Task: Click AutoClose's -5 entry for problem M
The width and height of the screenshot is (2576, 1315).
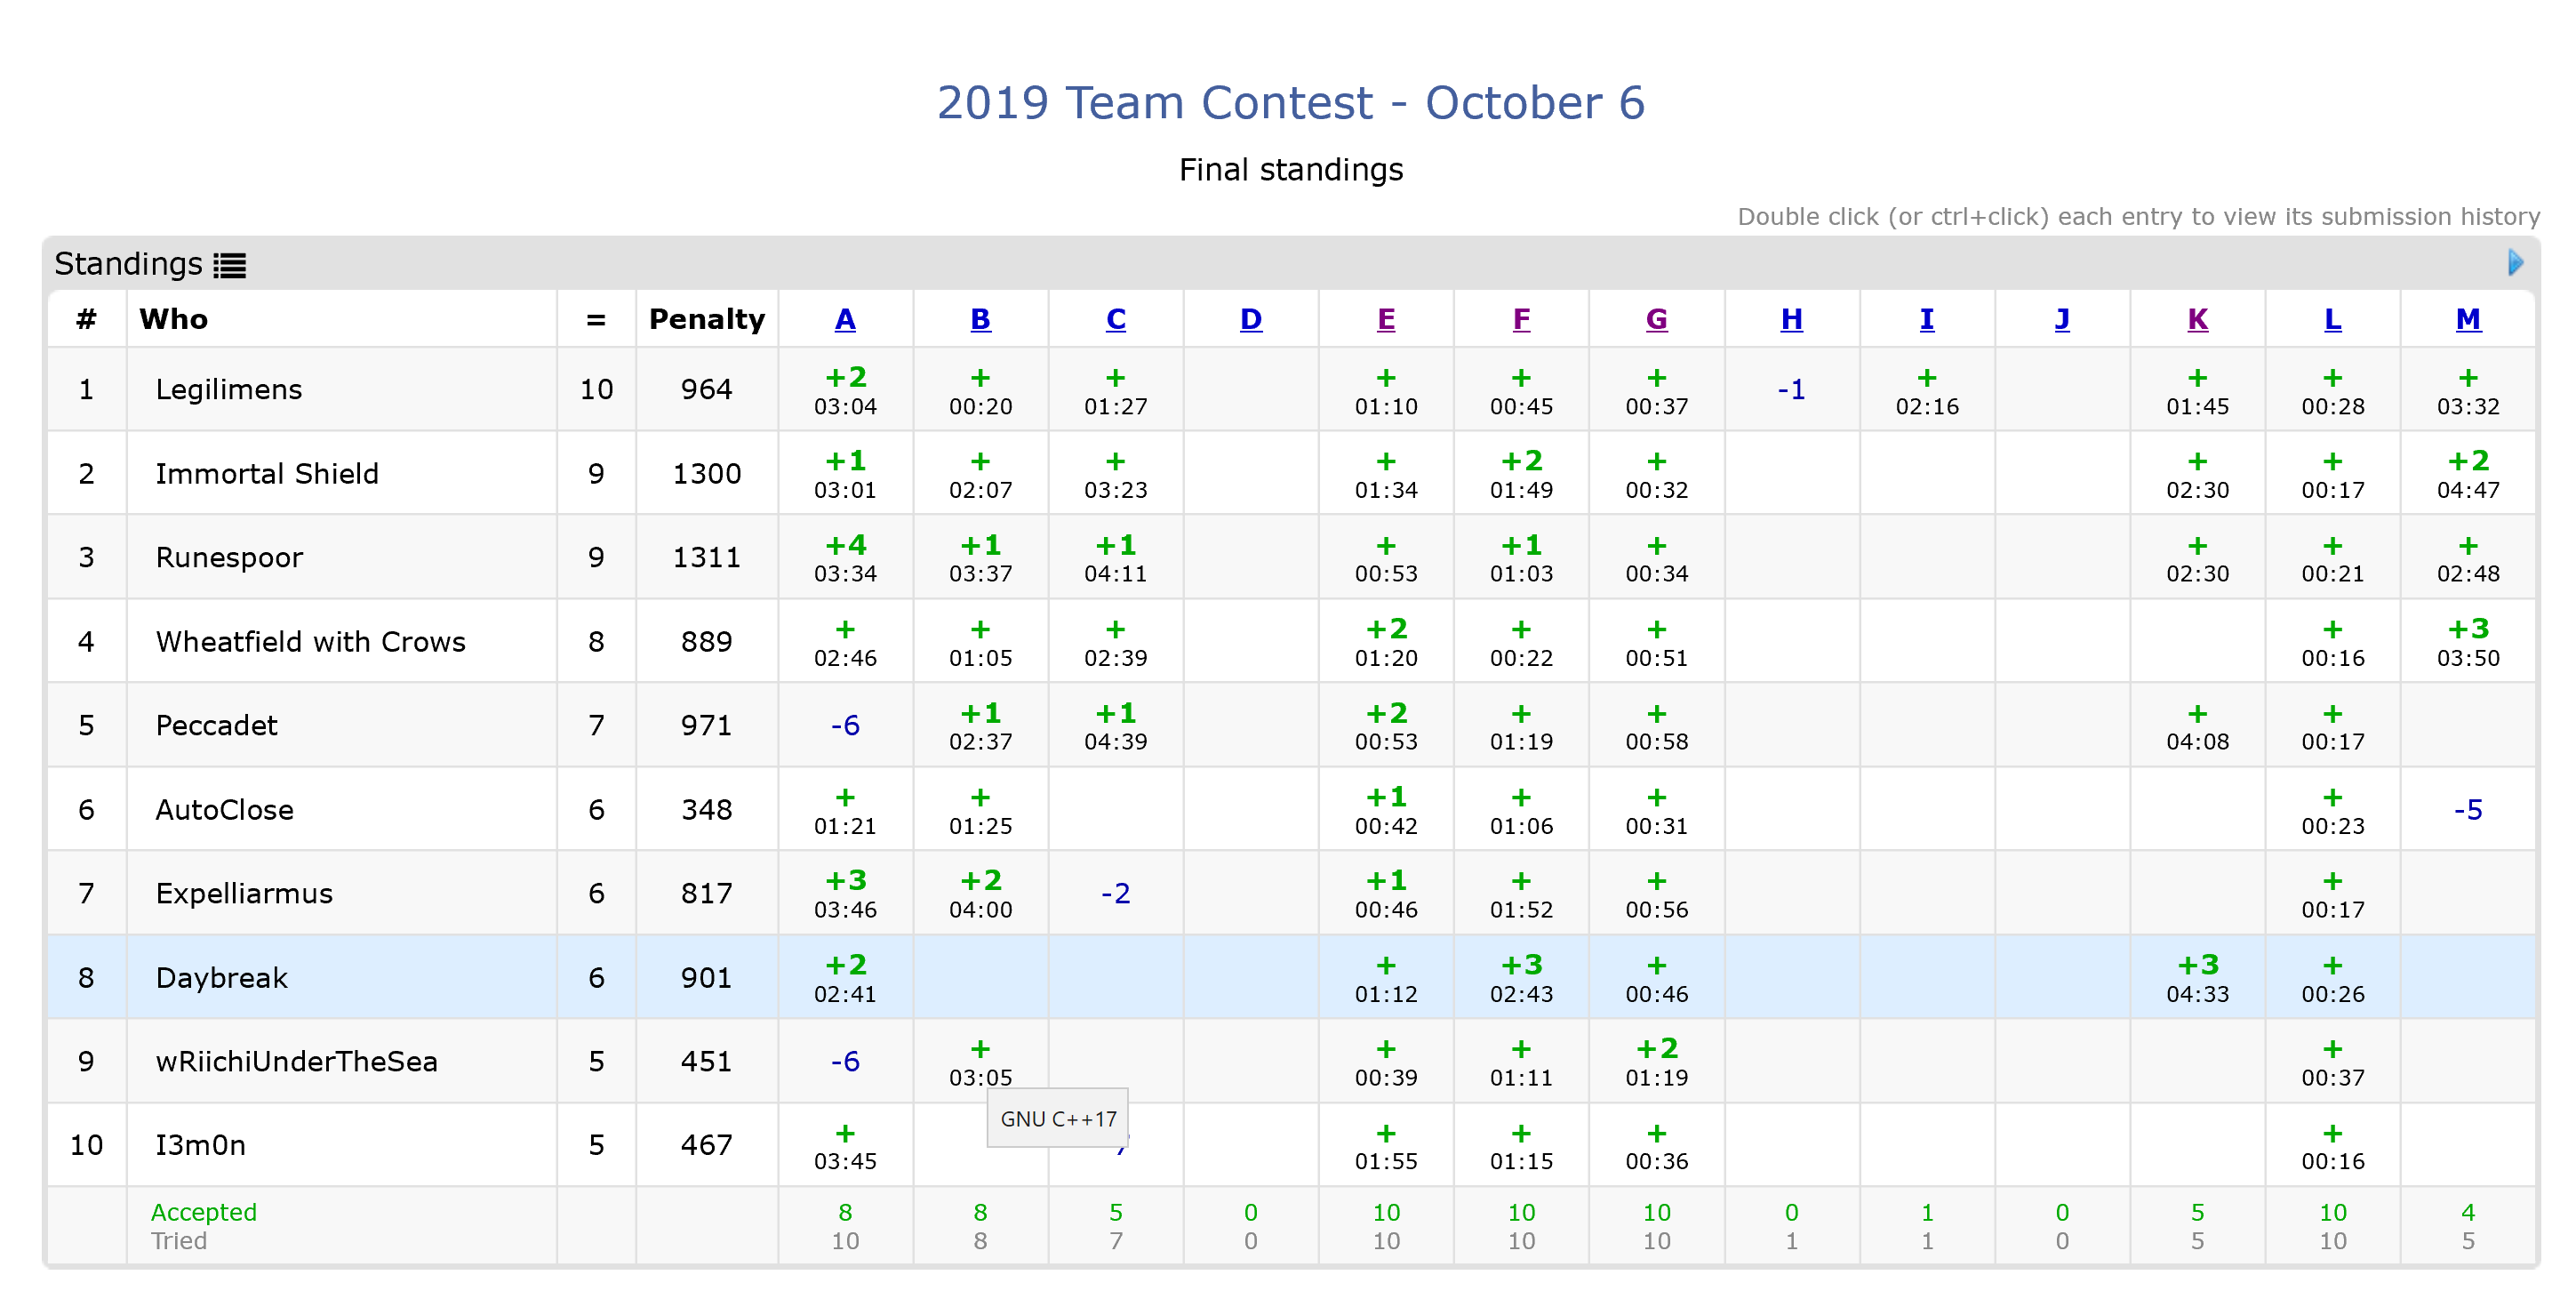Action: [2467, 809]
